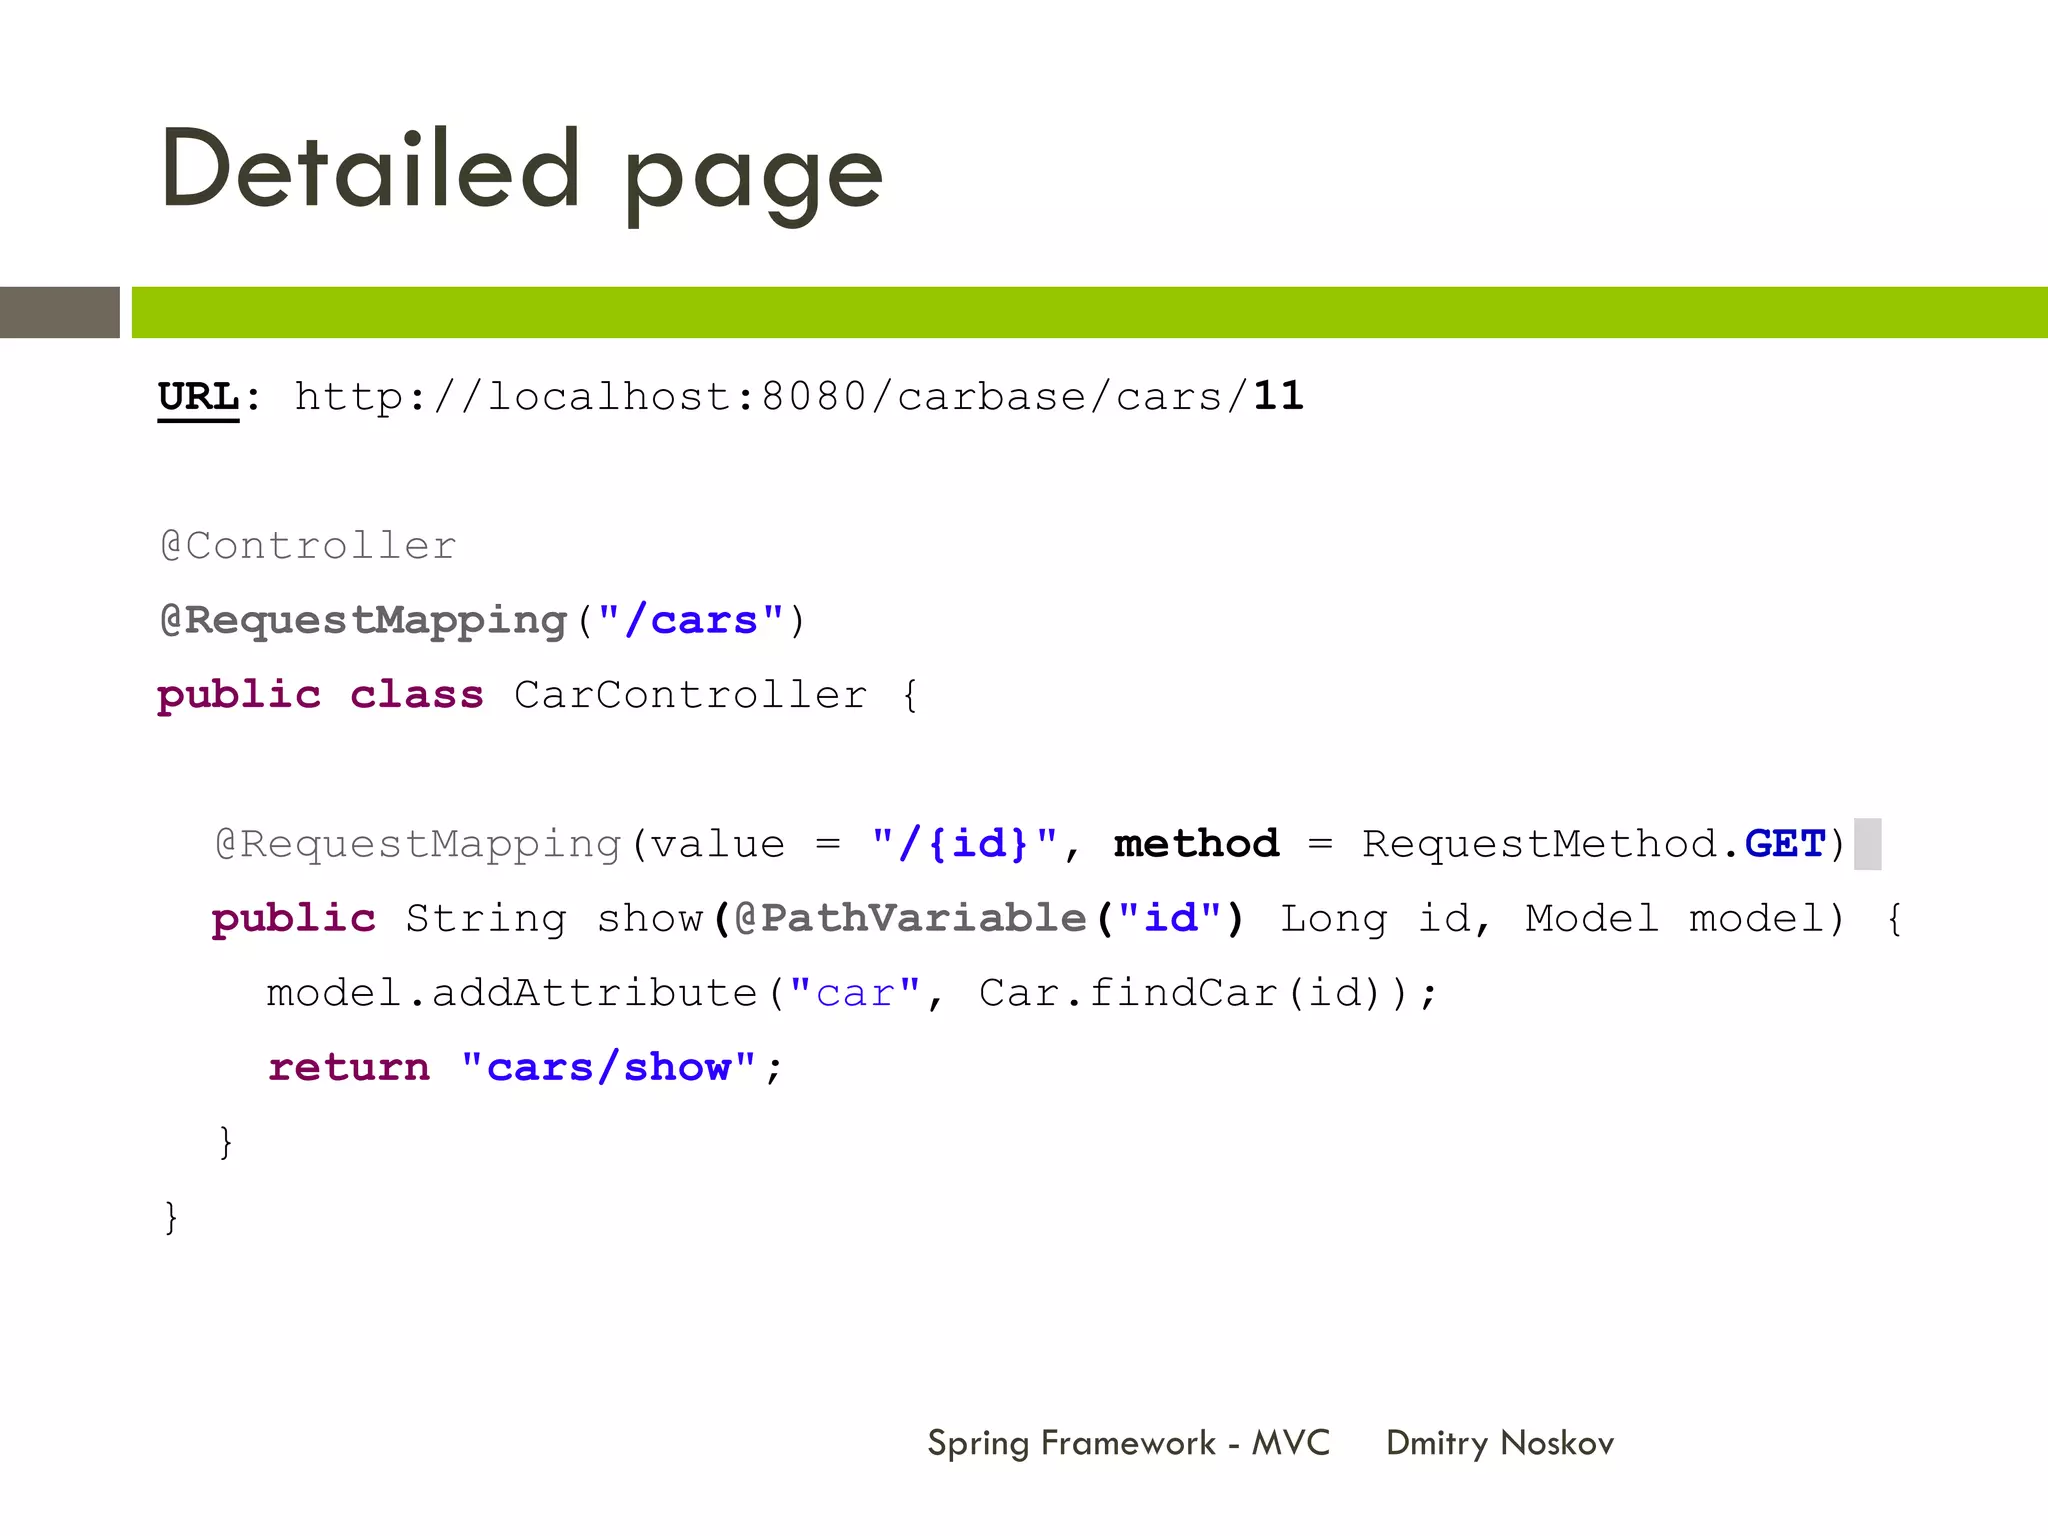Click the bold 'method' attribute
Screen dimensions: 2048x1536
click(1196, 844)
